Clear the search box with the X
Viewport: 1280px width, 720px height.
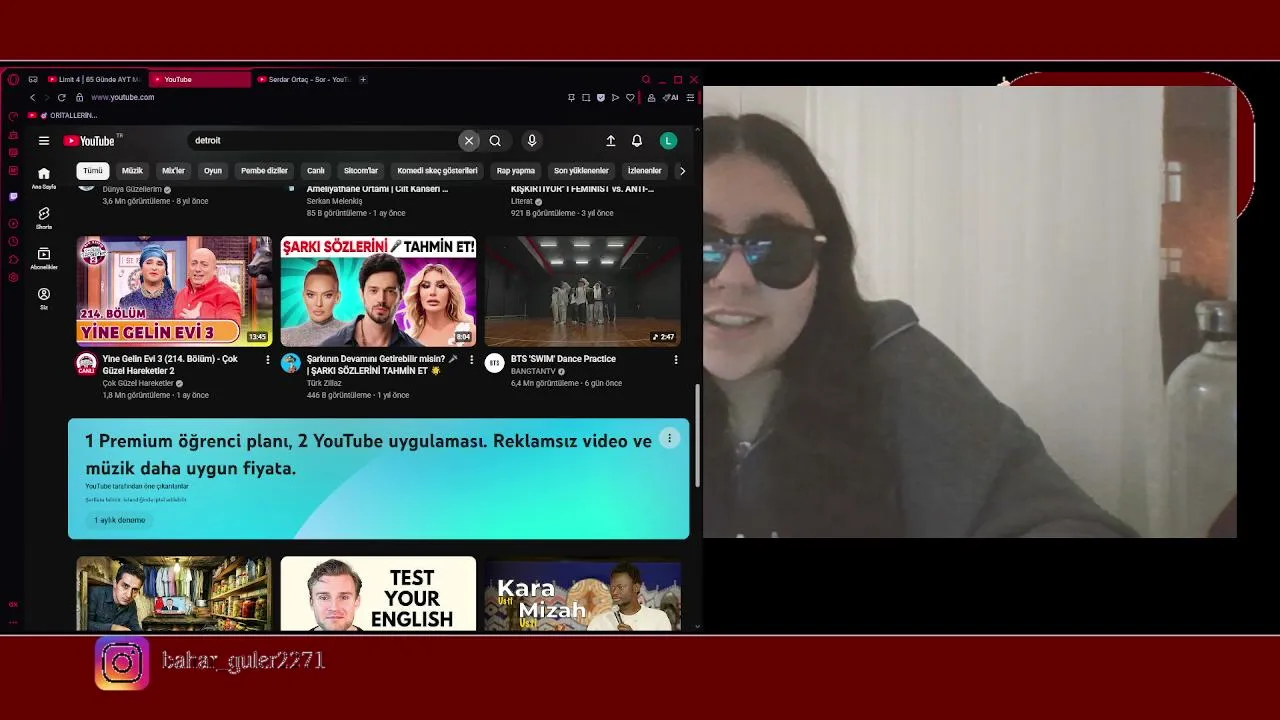click(x=469, y=141)
